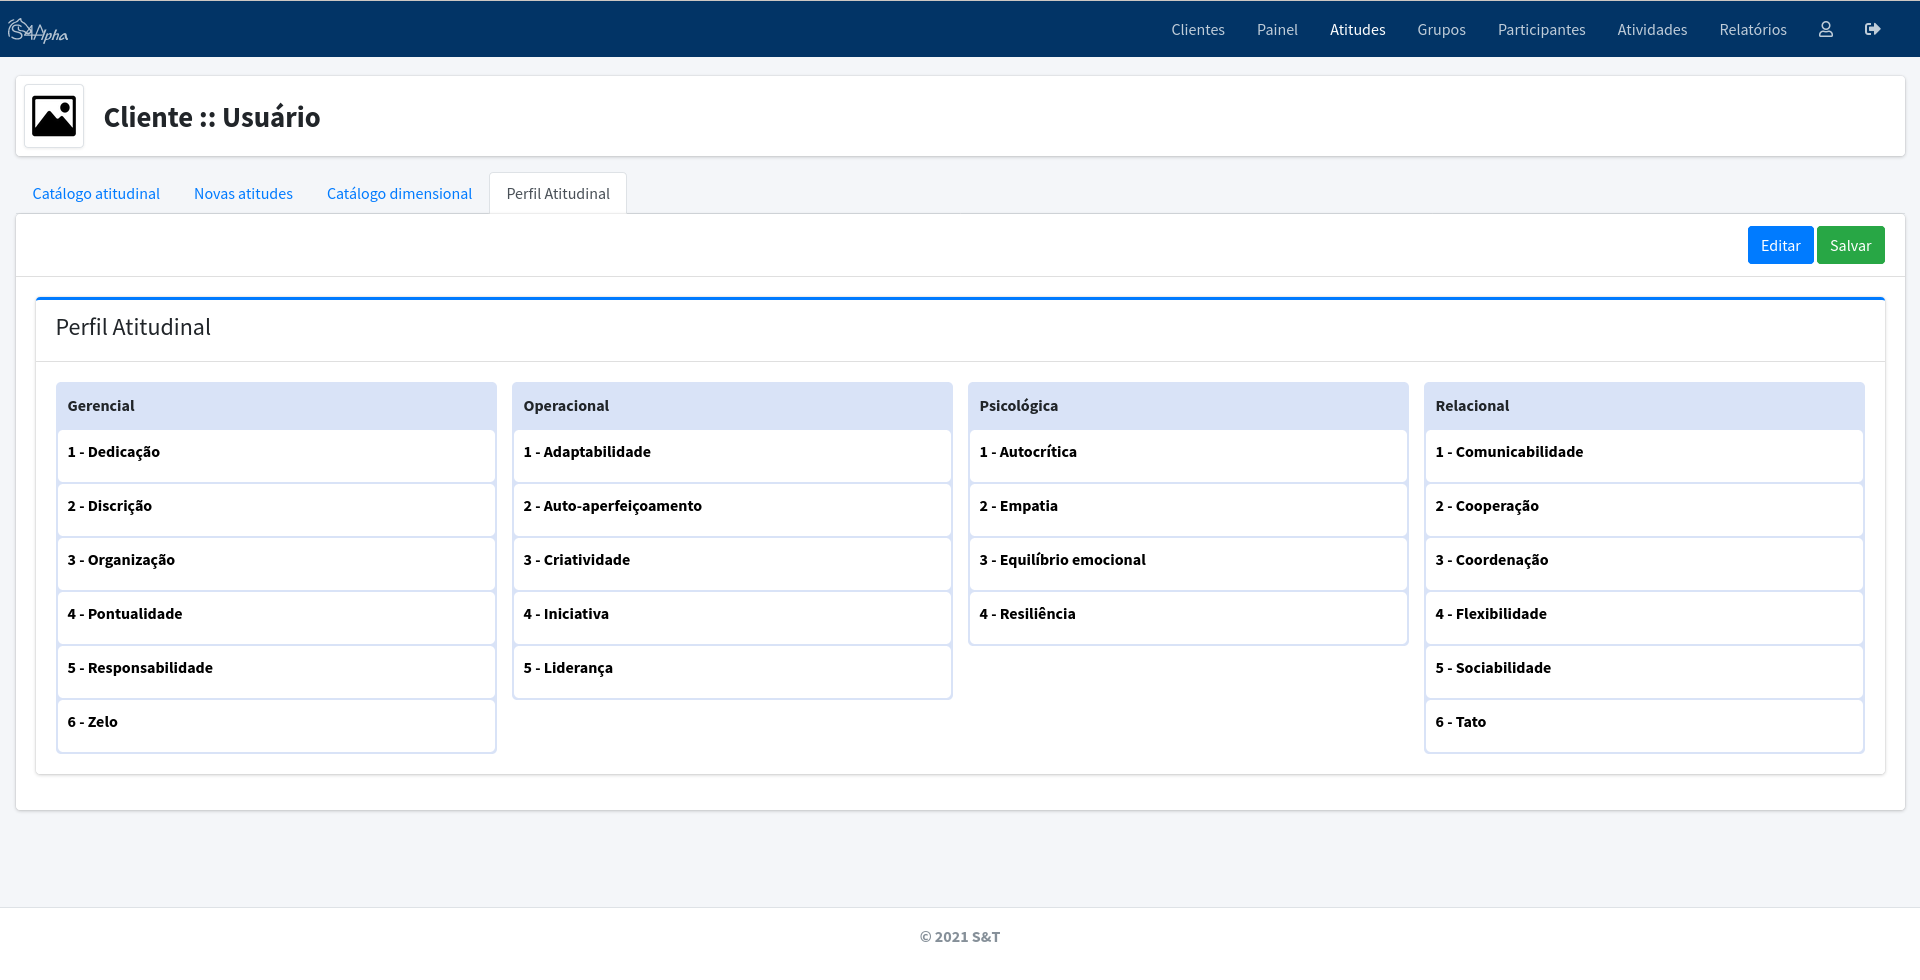Click the logout icon in the navbar
The image size is (1920, 980).
click(x=1872, y=30)
